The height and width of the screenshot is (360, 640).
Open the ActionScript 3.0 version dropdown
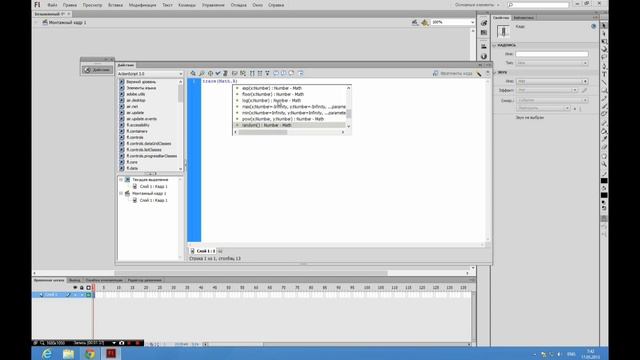click(x=150, y=74)
